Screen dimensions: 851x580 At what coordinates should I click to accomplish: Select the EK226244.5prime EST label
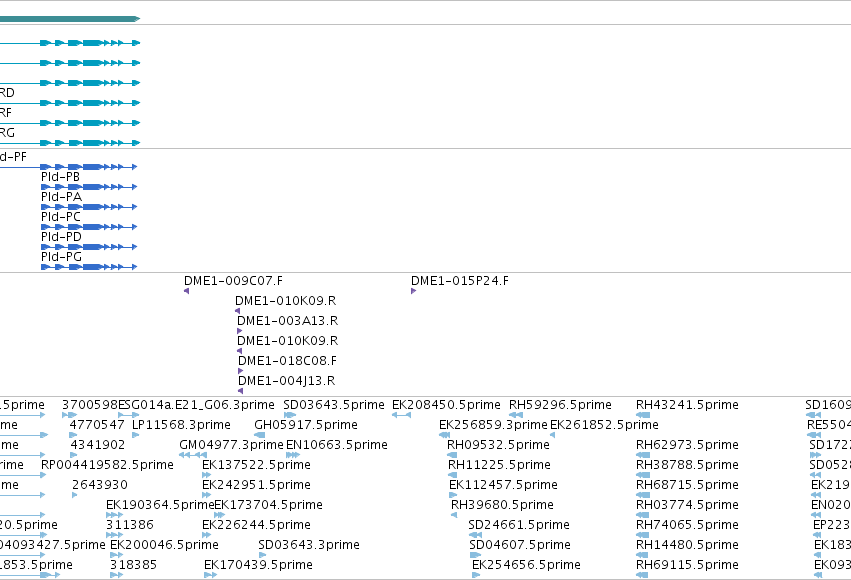pos(256,526)
